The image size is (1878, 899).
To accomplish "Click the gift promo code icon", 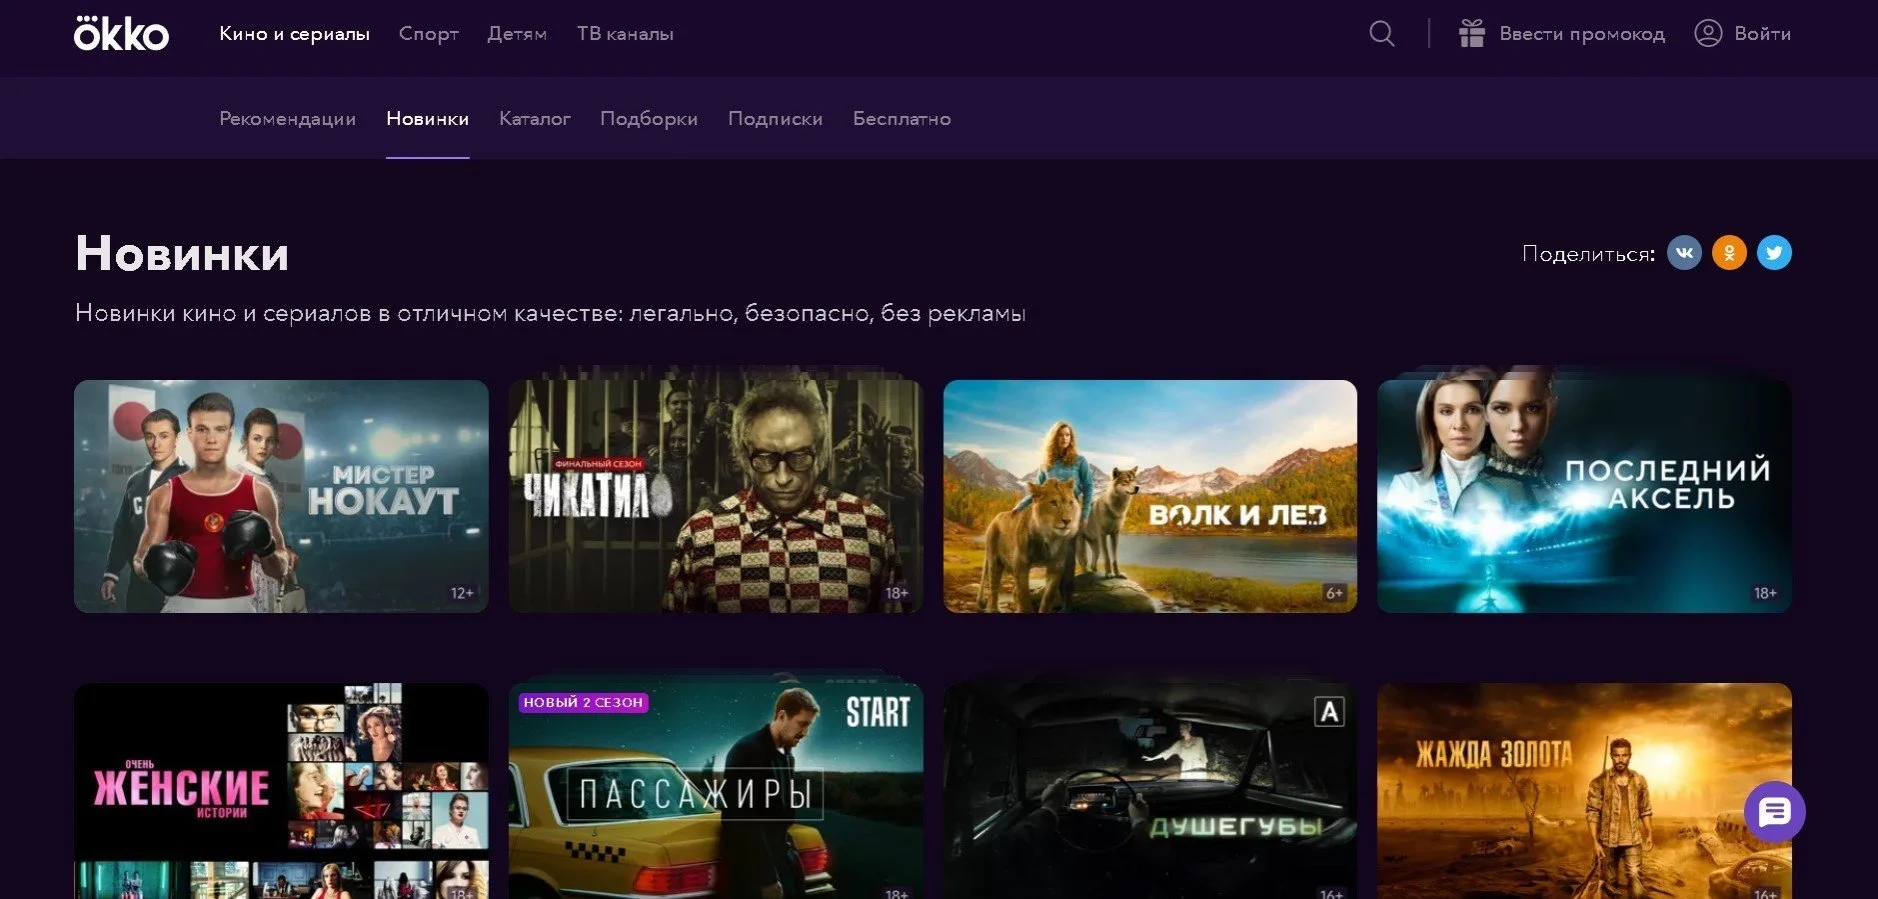I will (x=1471, y=34).
